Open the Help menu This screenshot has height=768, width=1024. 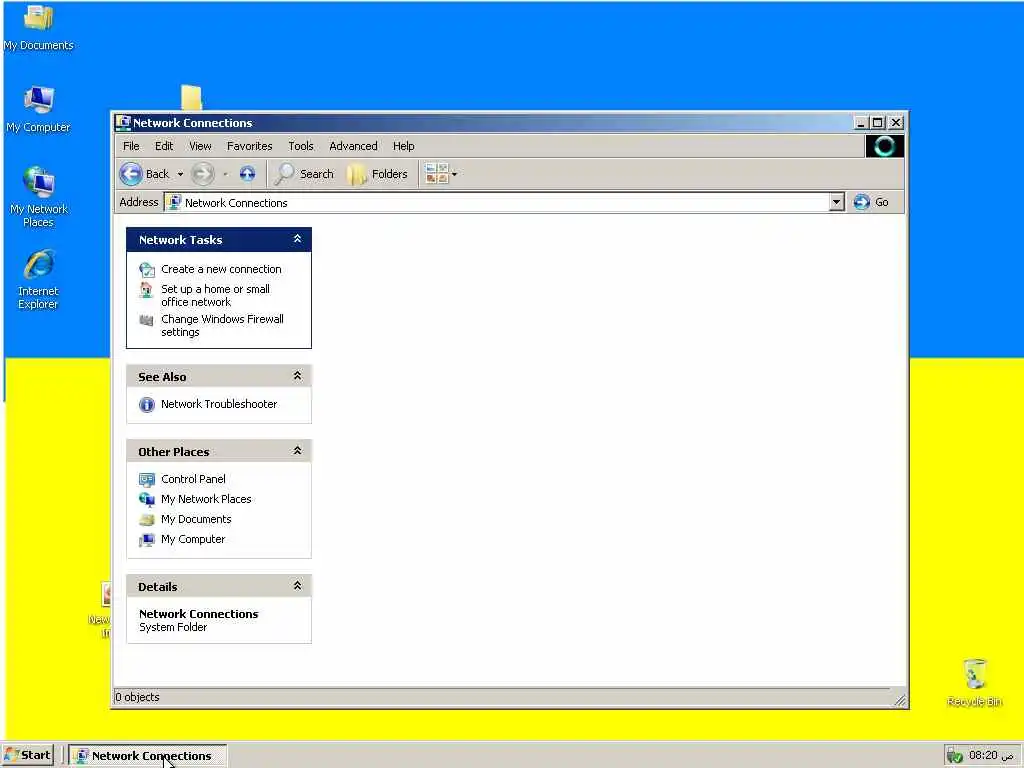coord(404,146)
